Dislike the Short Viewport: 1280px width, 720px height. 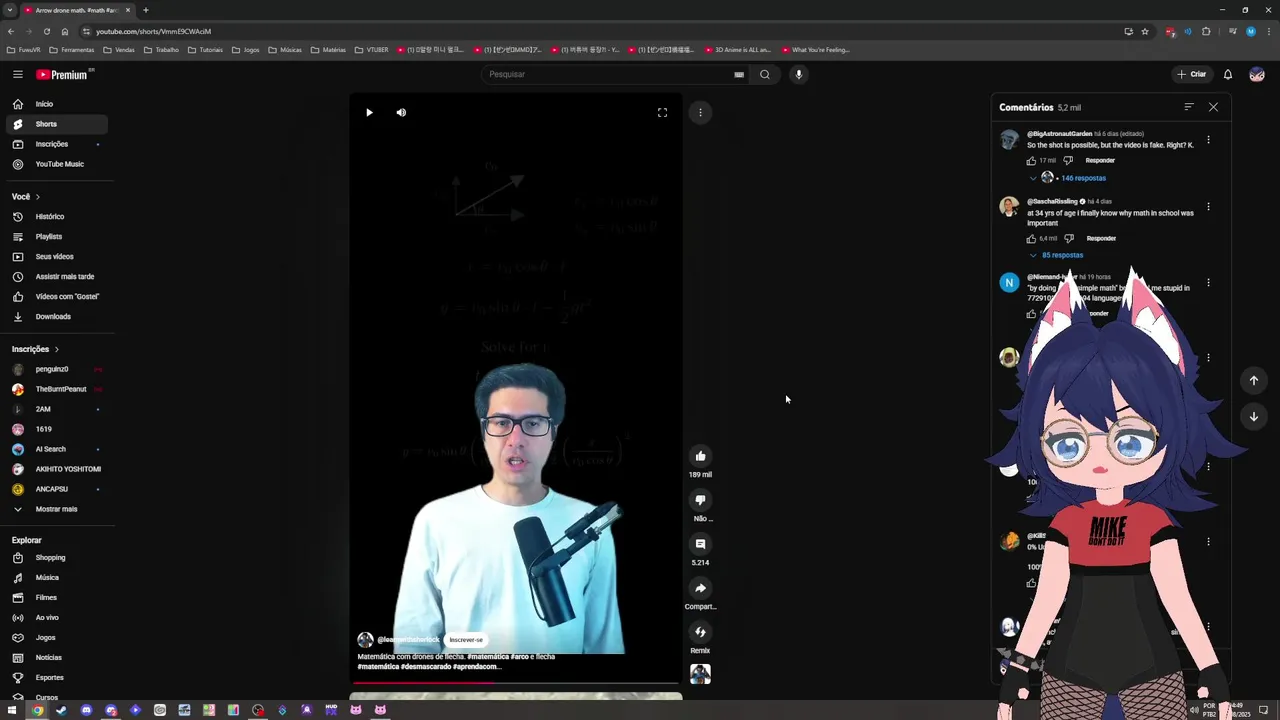point(700,500)
